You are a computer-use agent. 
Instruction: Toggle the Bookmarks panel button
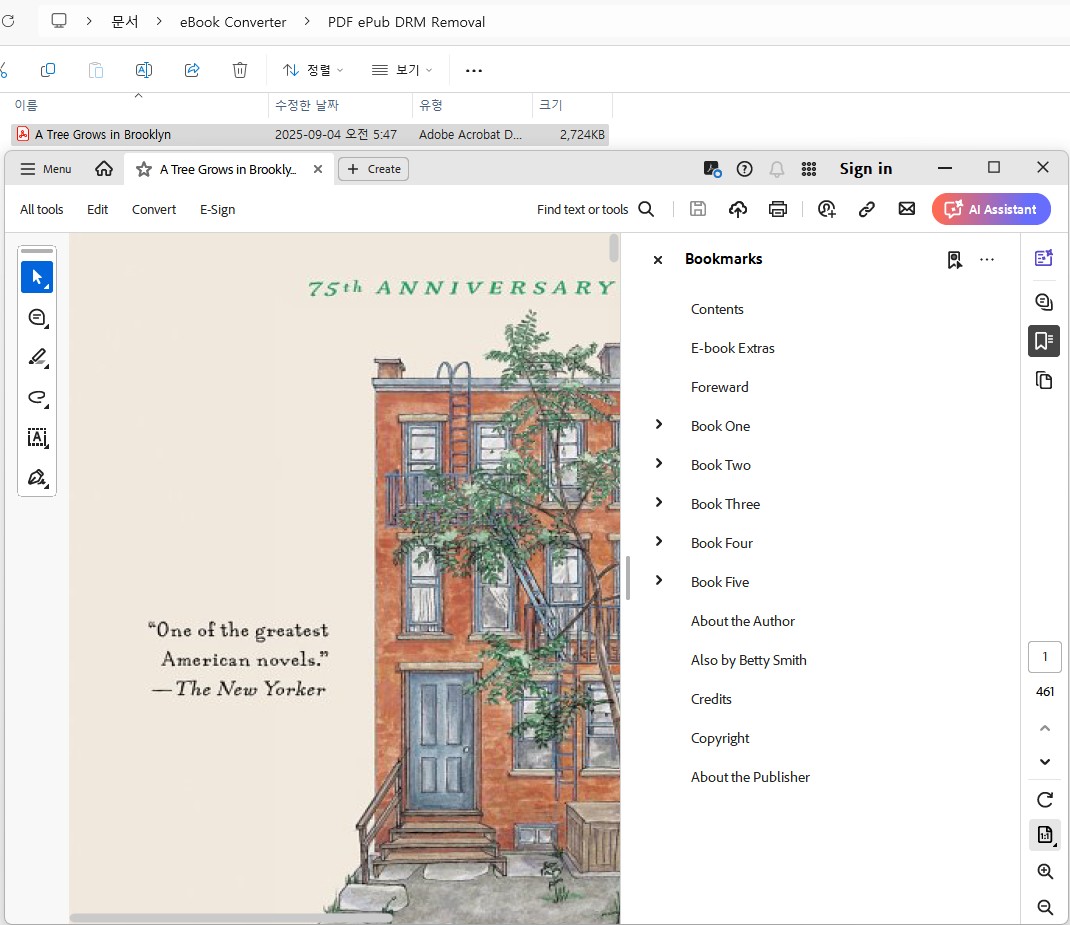click(1044, 340)
